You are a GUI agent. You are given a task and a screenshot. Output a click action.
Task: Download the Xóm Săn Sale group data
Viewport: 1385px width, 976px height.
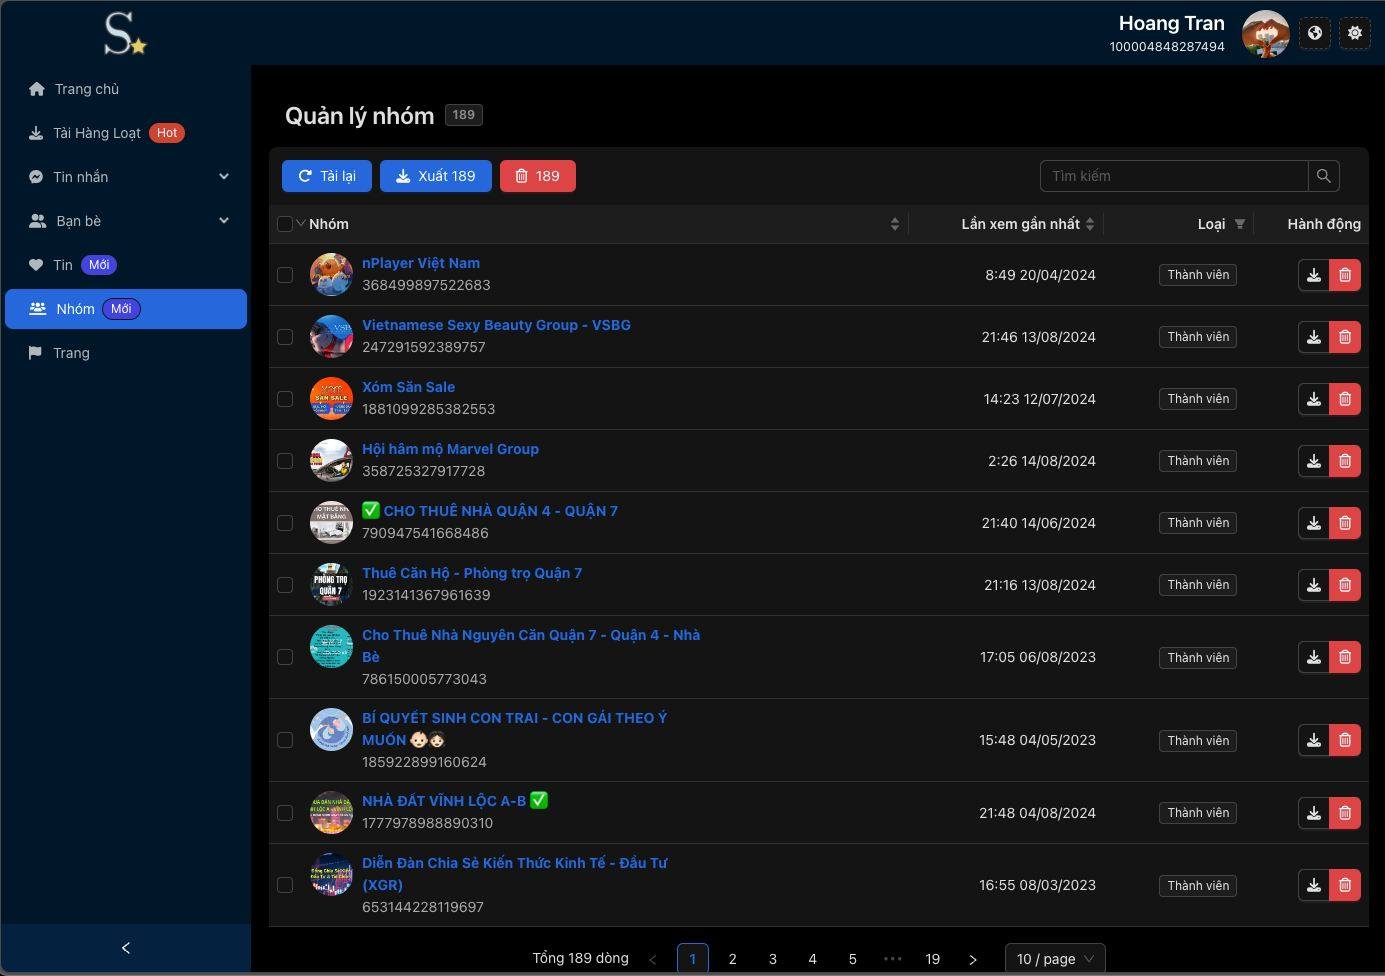[x=1314, y=399]
